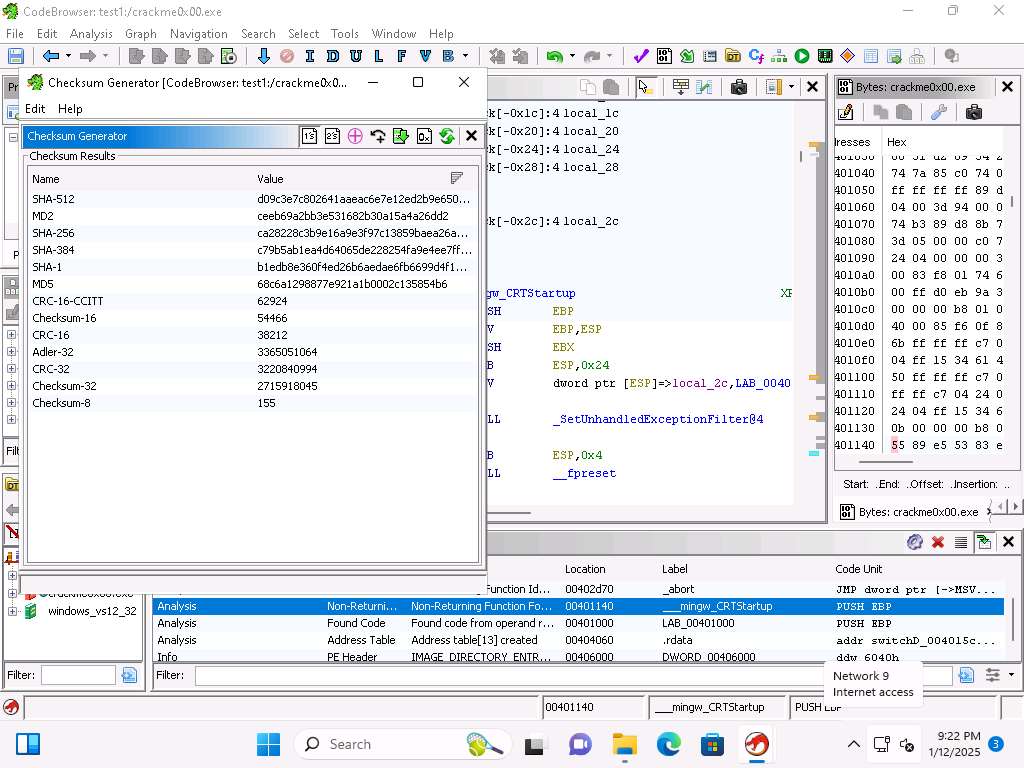Image resolution: width=1024 pixels, height=768 pixels.
Task: Open the Analysis menu
Action: click(91, 33)
